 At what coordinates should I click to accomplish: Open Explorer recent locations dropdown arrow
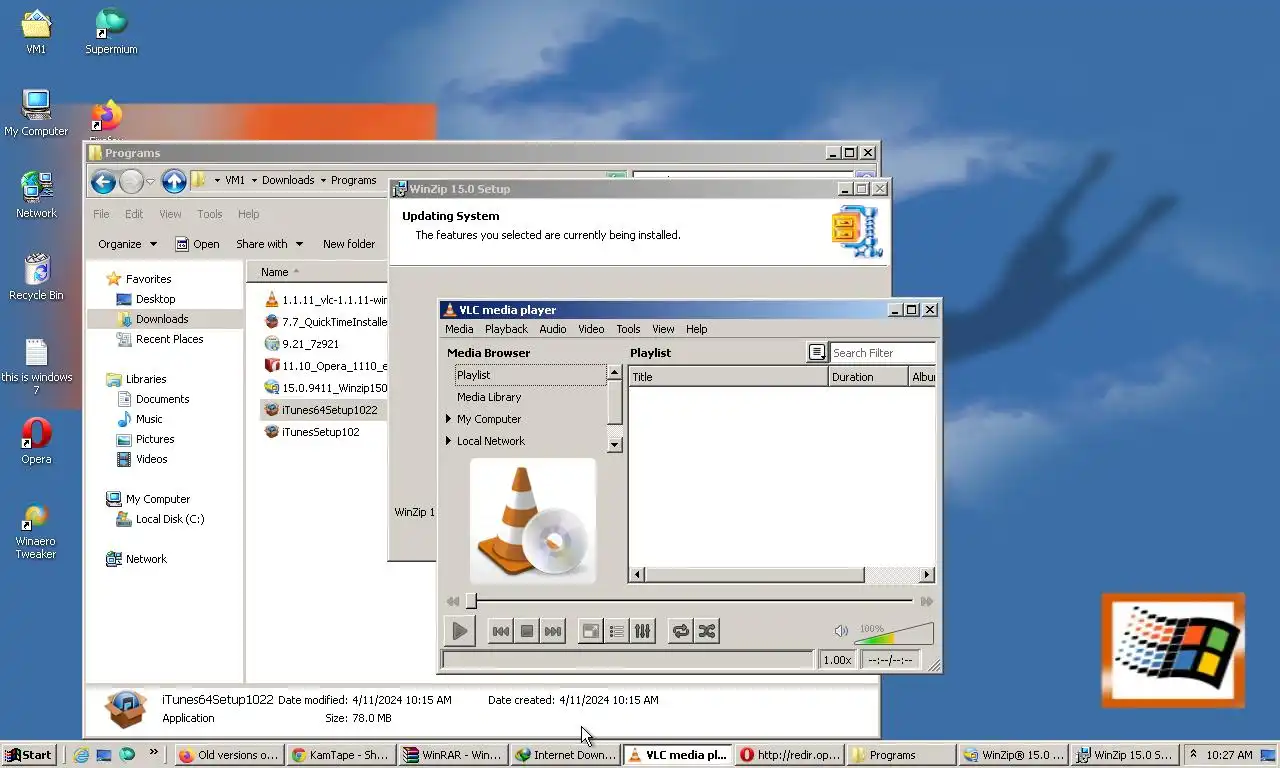click(x=150, y=181)
